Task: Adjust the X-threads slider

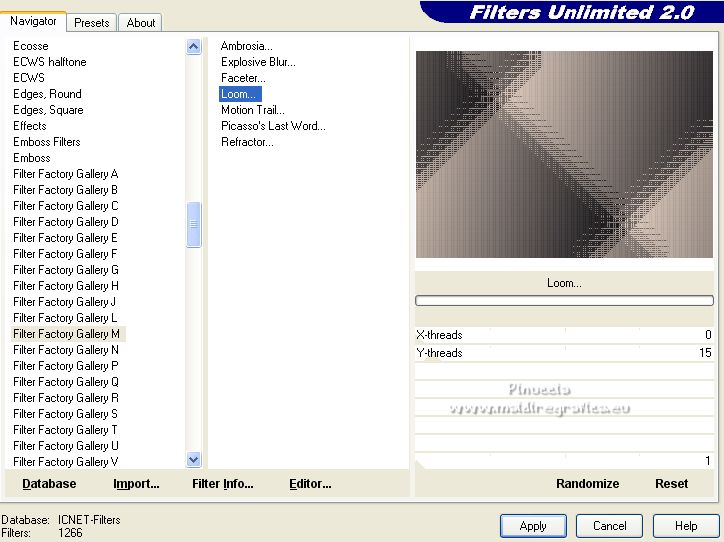Action: point(564,335)
